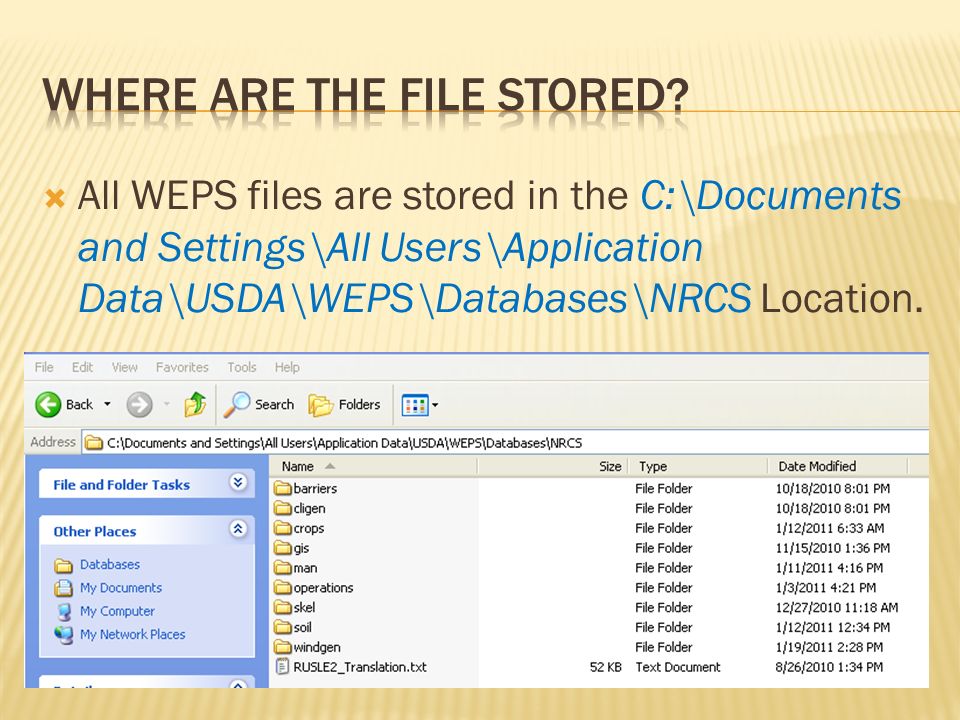This screenshot has width=960, height=720.
Task: Click the cligen folder name
Action: pos(309,509)
